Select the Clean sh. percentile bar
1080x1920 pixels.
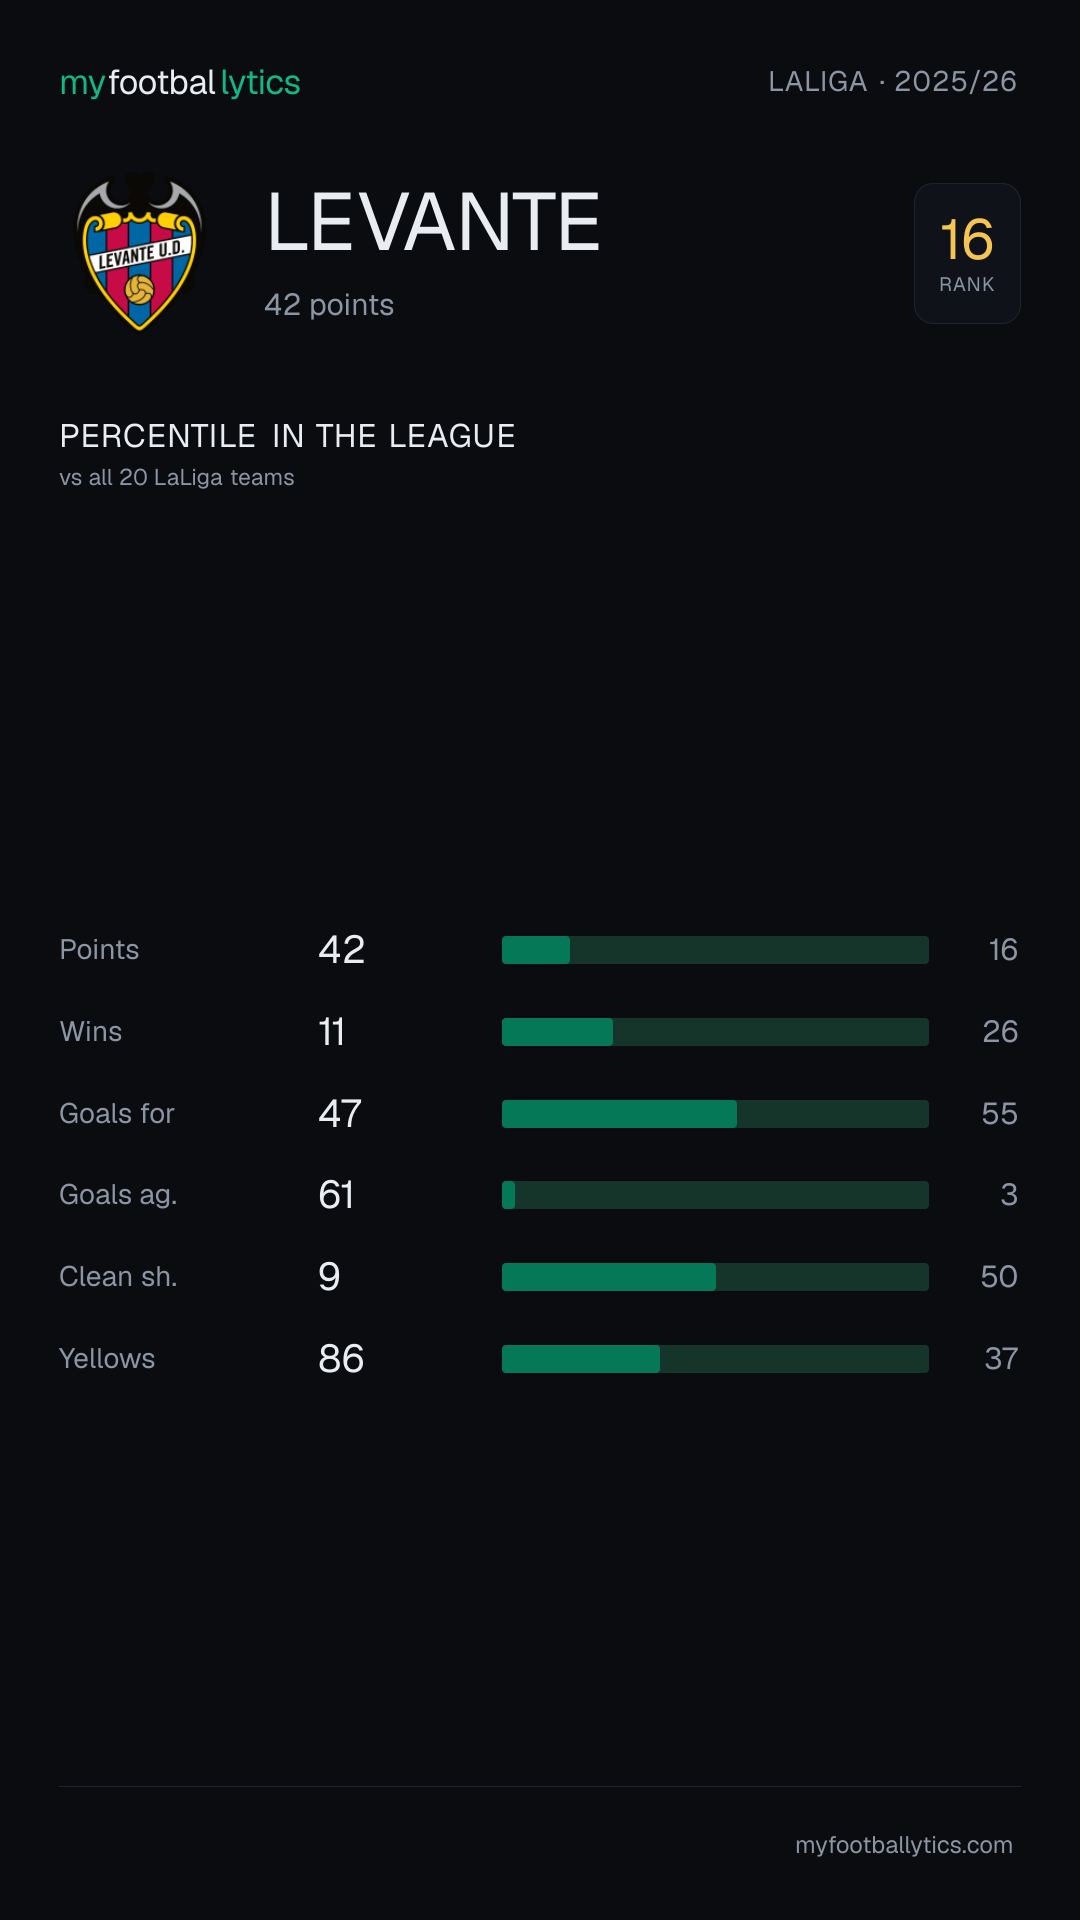point(715,1277)
